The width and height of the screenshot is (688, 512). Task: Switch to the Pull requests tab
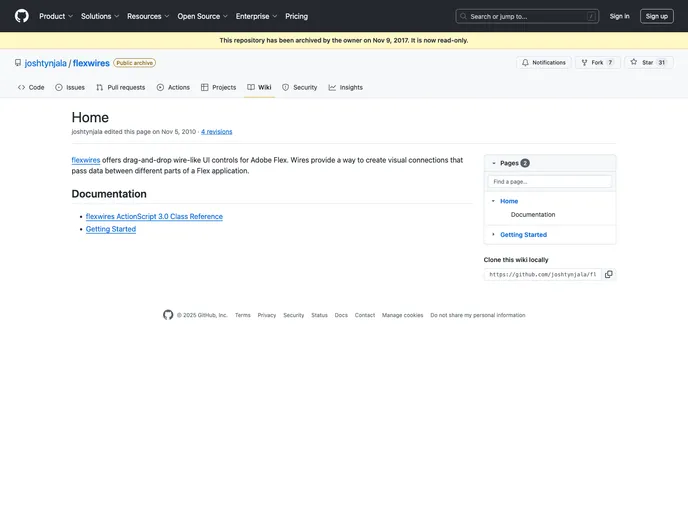121,87
